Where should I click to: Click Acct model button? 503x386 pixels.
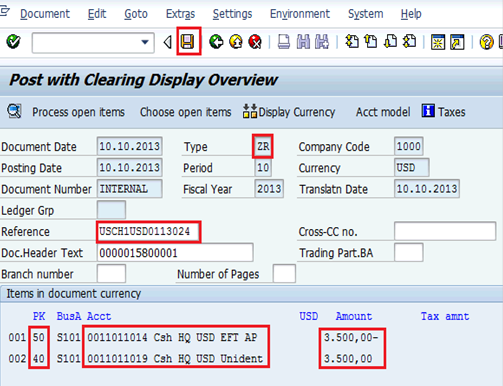pyautogui.click(x=383, y=112)
